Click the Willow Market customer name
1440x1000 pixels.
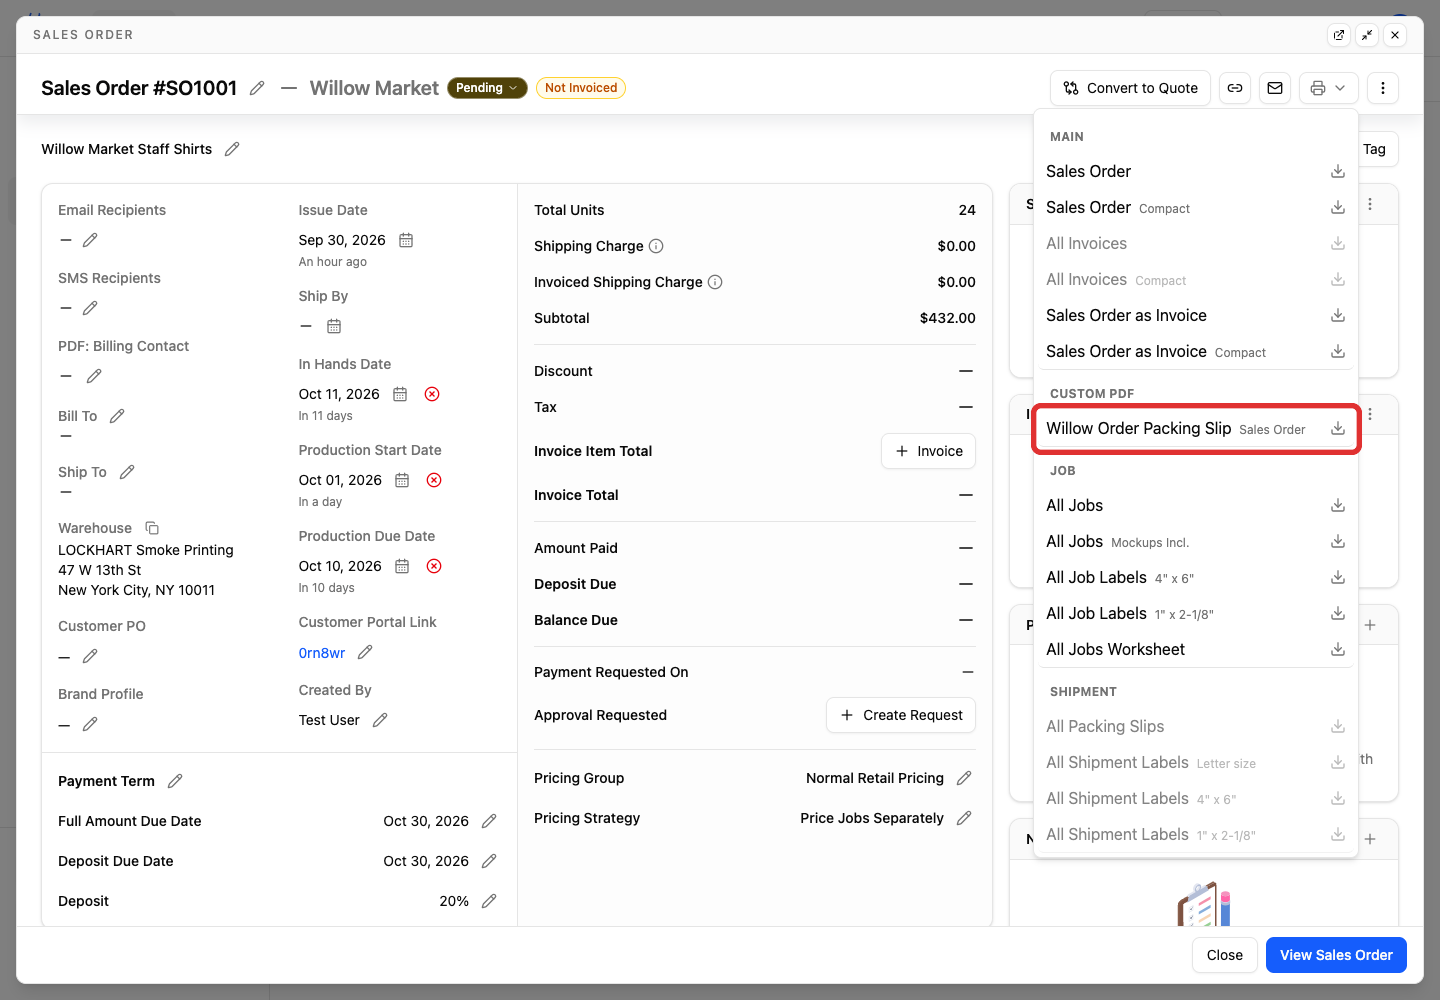click(x=374, y=88)
